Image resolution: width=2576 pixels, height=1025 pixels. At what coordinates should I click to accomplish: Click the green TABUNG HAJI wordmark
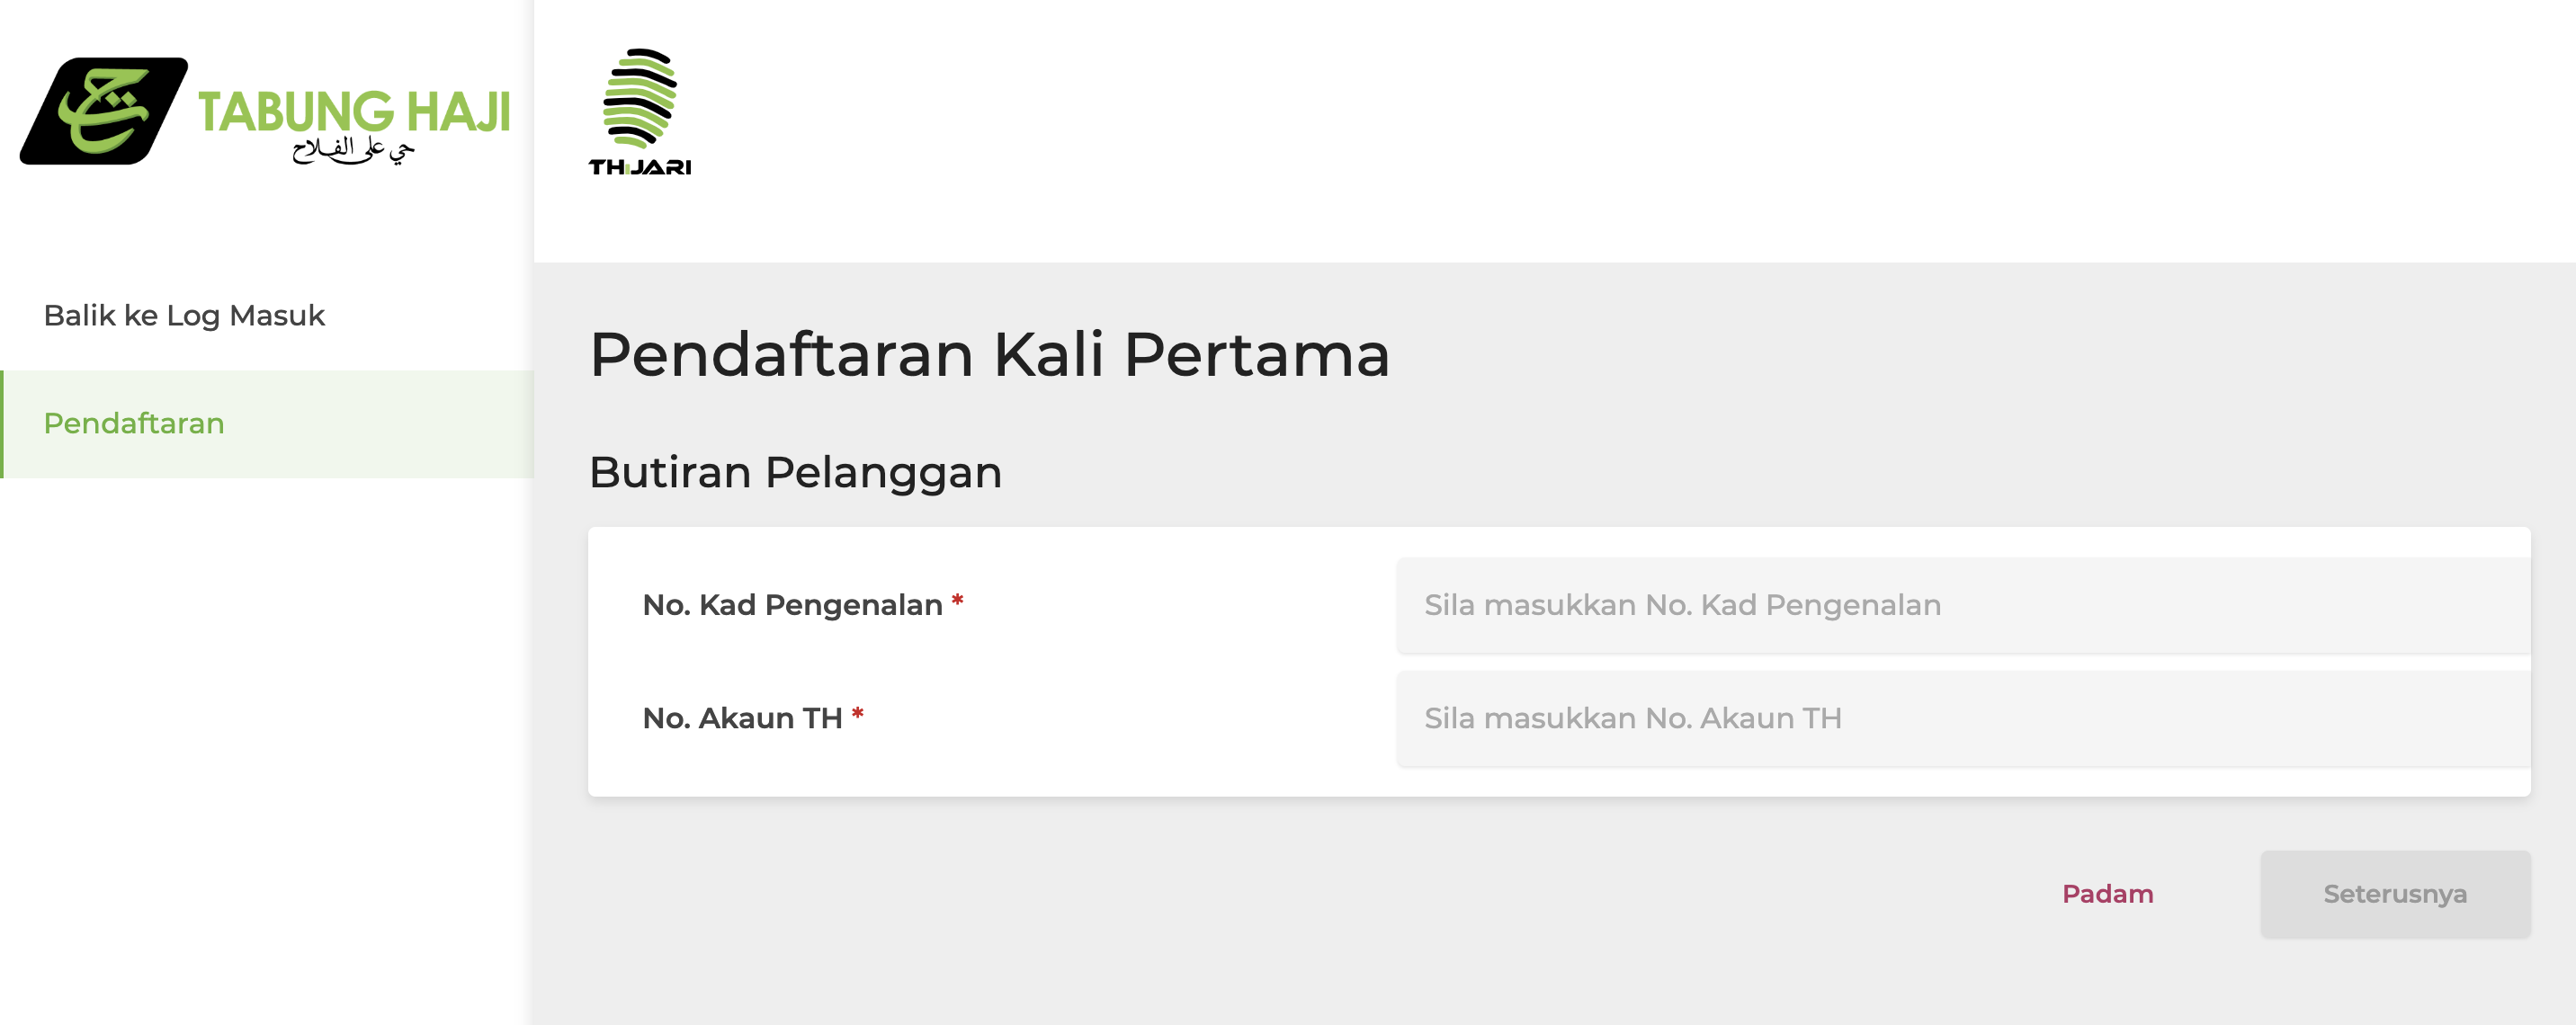click(x=354, y=111)
